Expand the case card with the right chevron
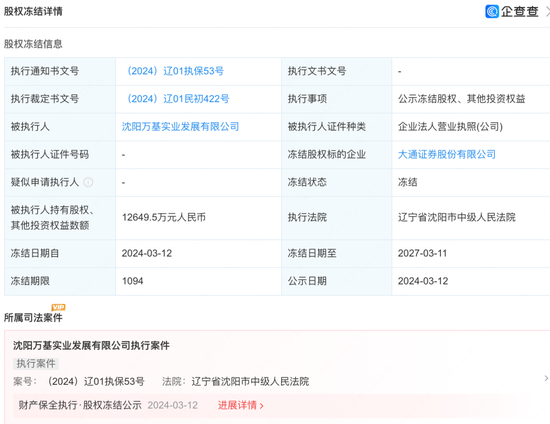The image size is (550, 424). (546, 378)
